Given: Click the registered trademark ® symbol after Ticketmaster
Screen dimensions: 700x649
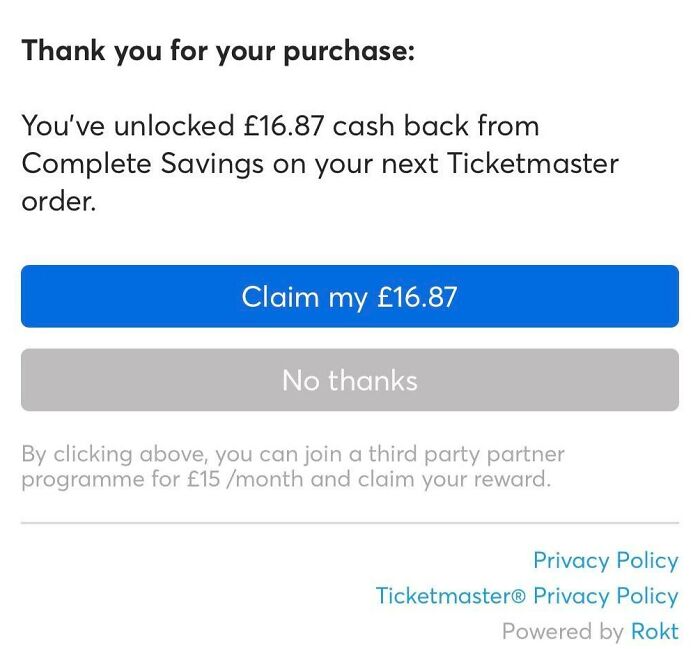Looking at the screenshot, I should (519, 596).
